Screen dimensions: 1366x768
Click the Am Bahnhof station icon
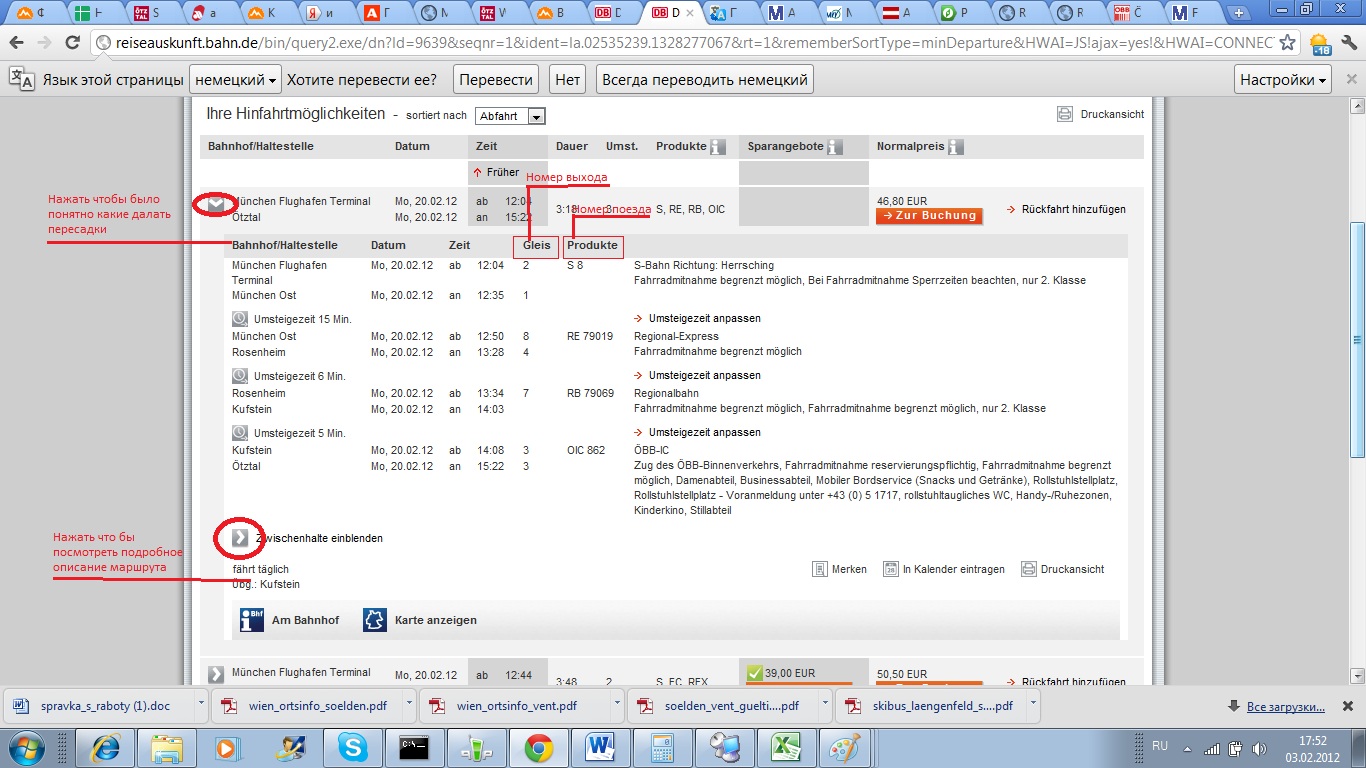(x=251, y=620)
